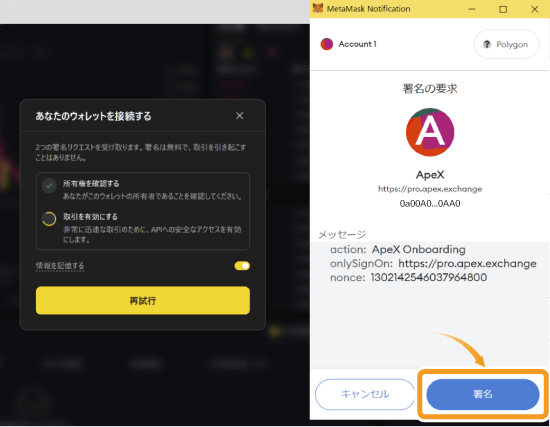The height and width of the screenshot is (427, 550).
Task: Click the yellow 再試行 retry button
Action: point(143,300)
